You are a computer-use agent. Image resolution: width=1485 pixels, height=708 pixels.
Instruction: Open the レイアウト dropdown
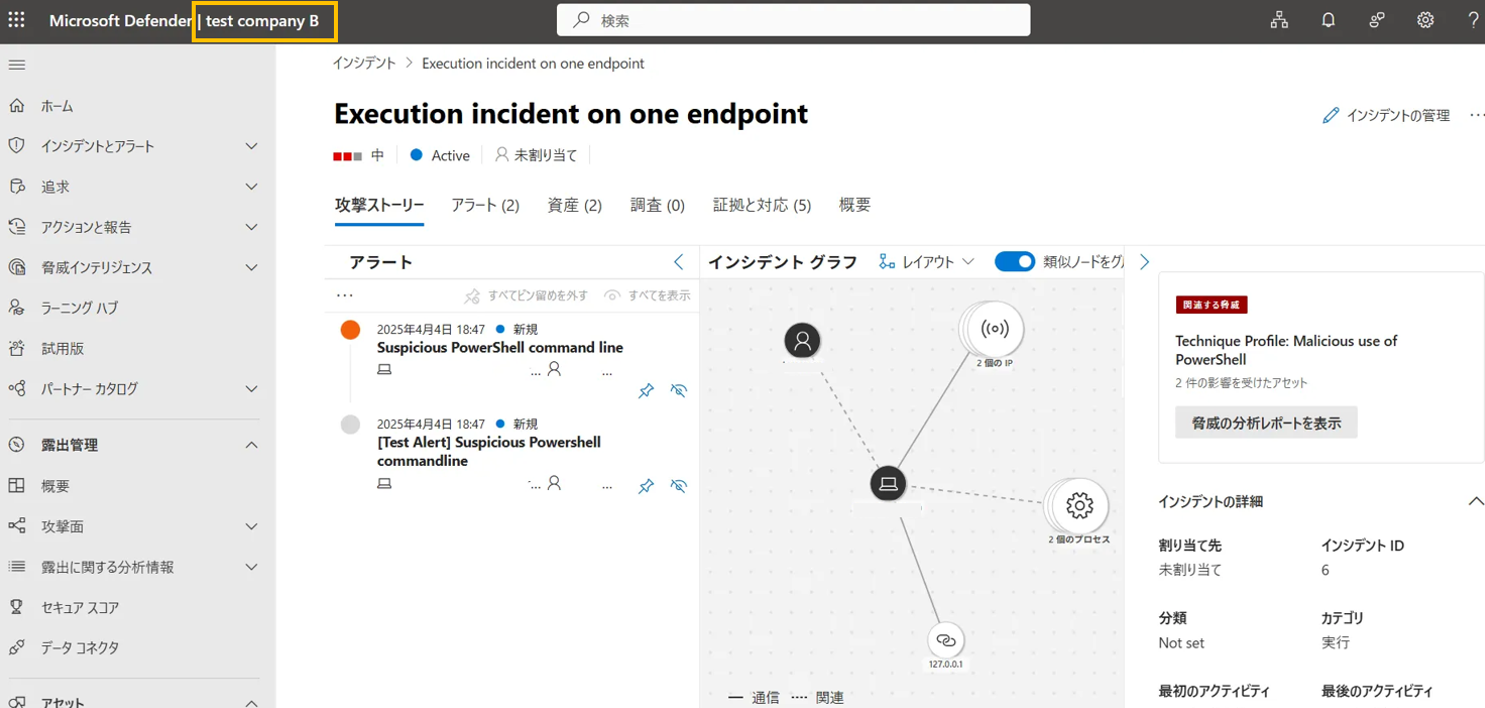(x=926, y=262)
